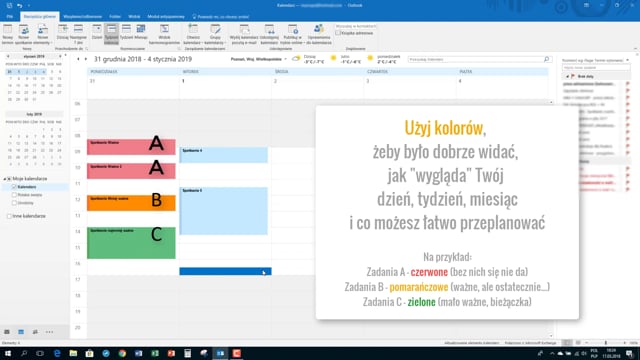Select the light blue Tuesday appointment at 9:00

point(223,155)
